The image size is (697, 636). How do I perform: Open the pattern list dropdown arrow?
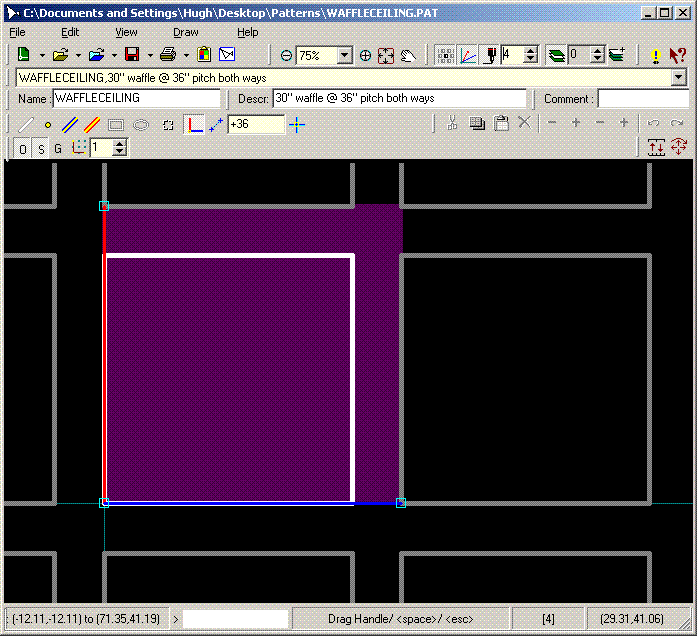click(x=678, y=78)
